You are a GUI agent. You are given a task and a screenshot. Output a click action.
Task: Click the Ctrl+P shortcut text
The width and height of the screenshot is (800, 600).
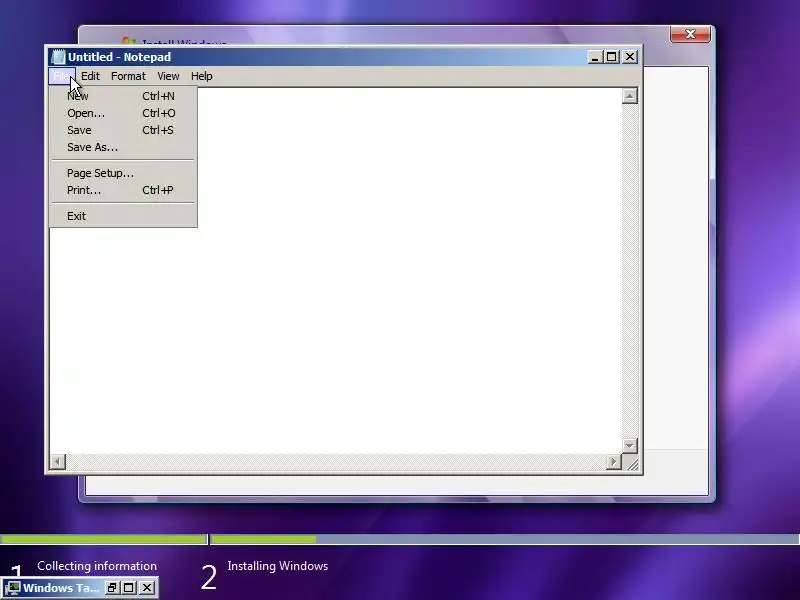tap(158, 190)
